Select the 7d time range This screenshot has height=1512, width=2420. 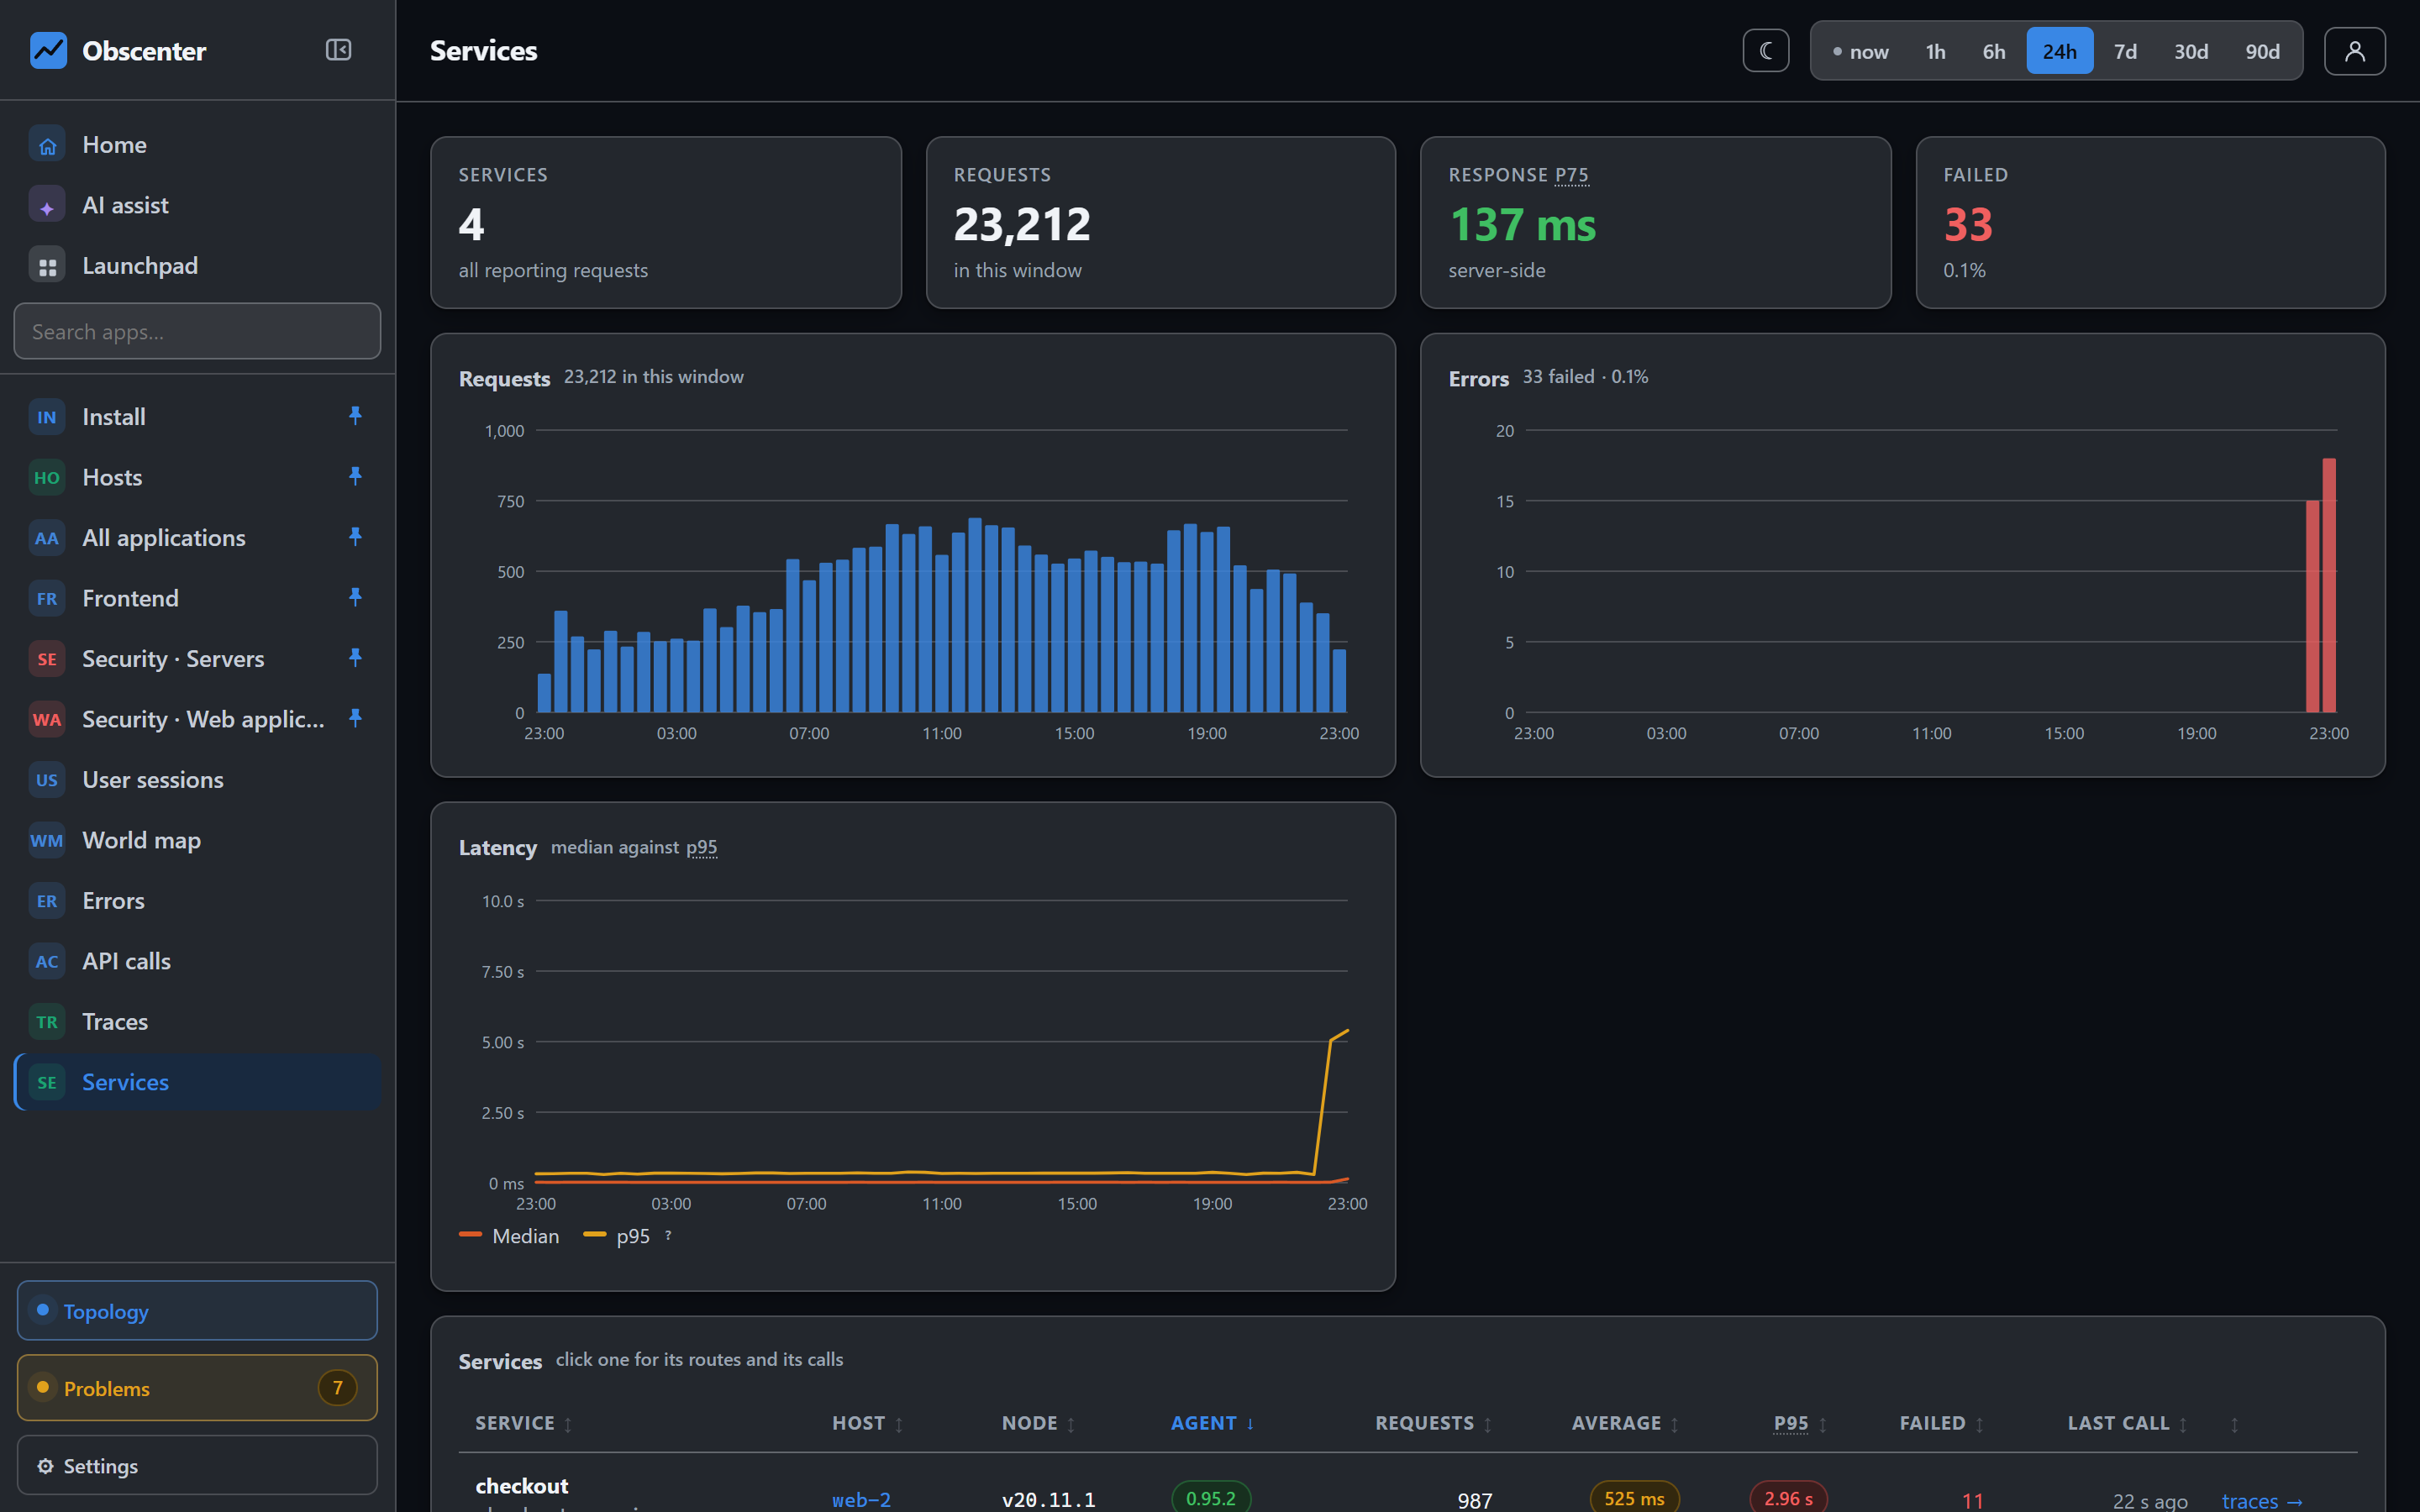(2125, 51)
